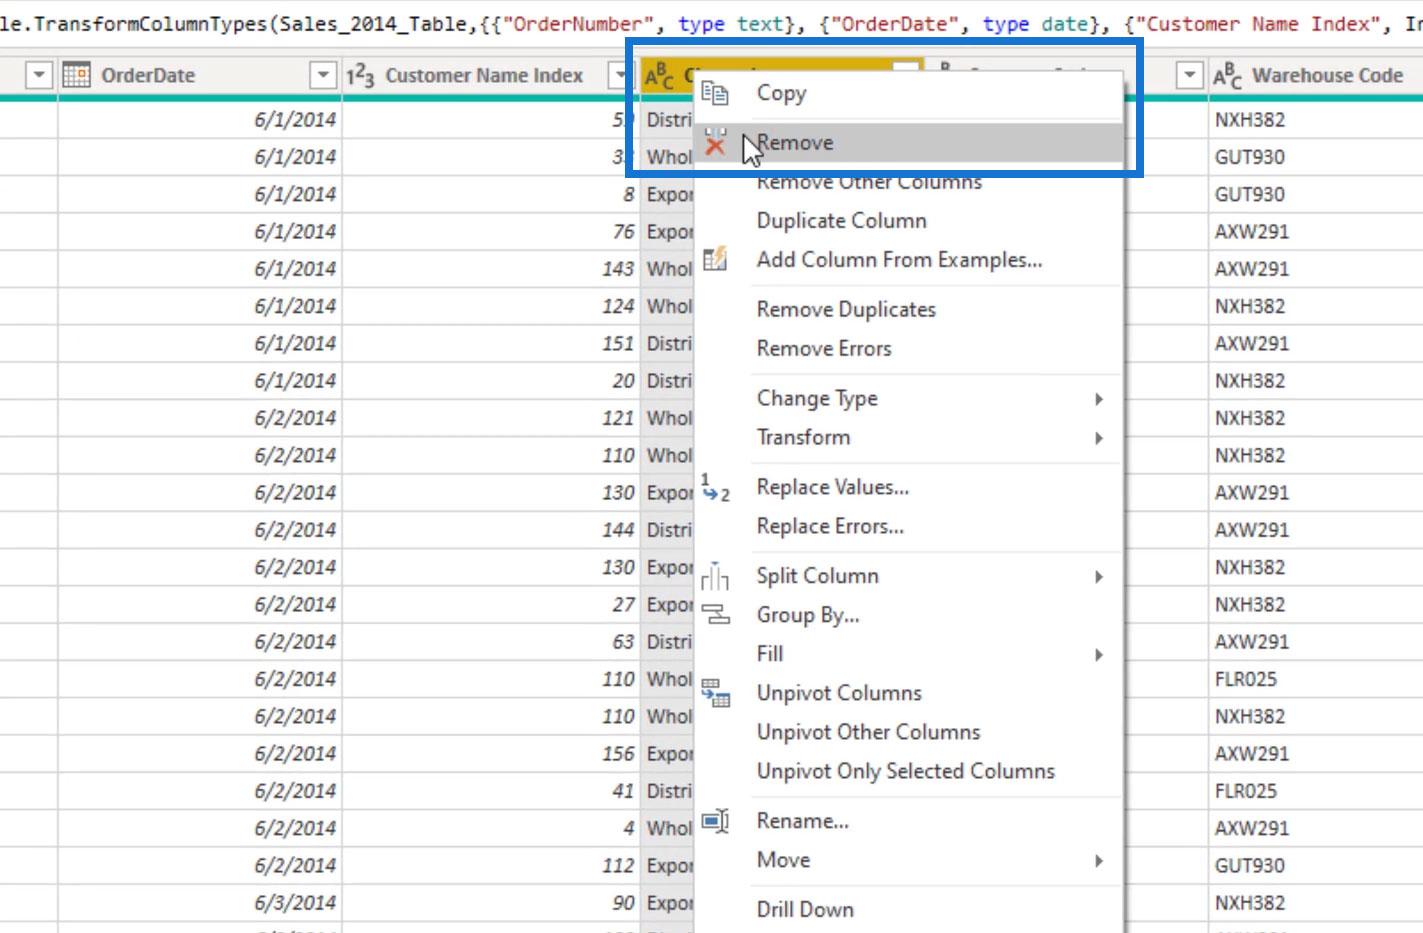
Task: Select FLR025 cell in the row with index 41
Action: tap(1315, 790)
